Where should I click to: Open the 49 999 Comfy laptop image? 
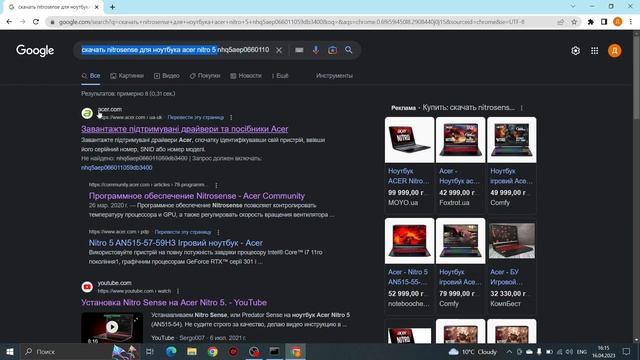pos(511,140)
